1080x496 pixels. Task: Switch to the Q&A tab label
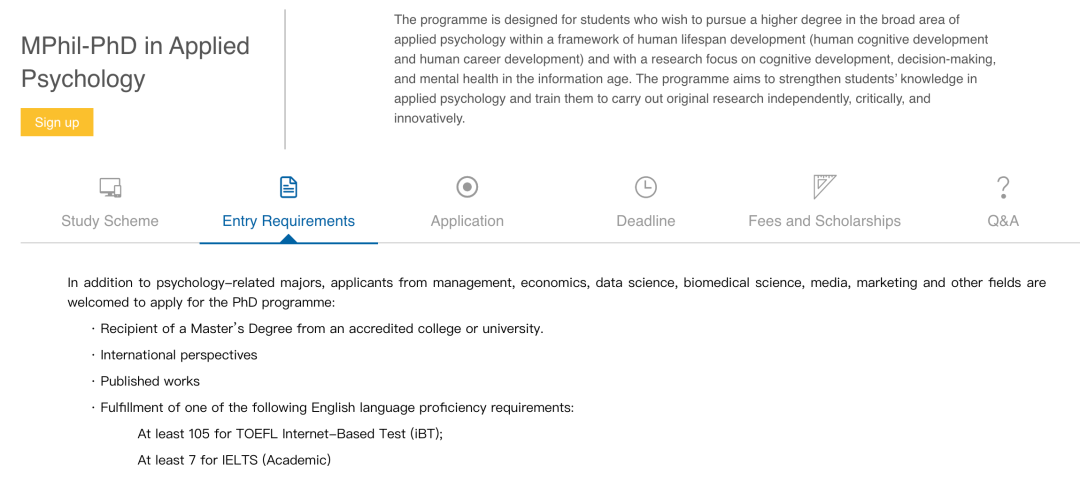(x=1003, y=221)
